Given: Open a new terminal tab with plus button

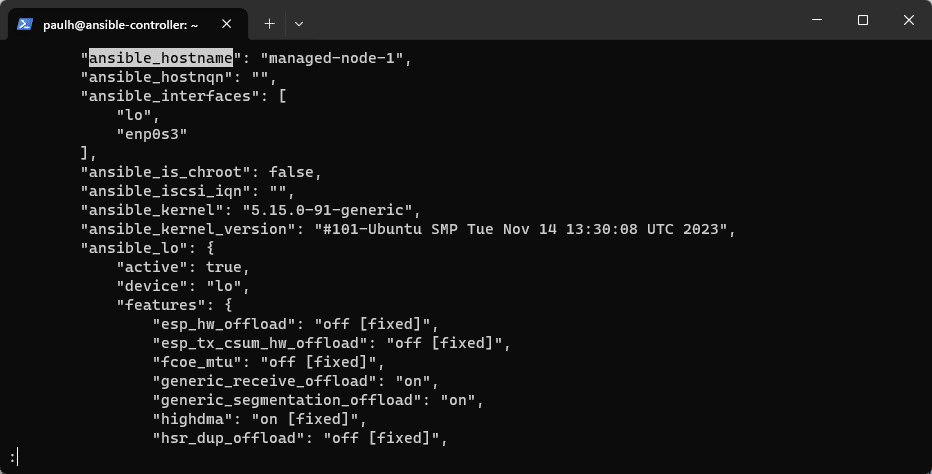Looking at the screenshot, I should [x=269, y=23].
